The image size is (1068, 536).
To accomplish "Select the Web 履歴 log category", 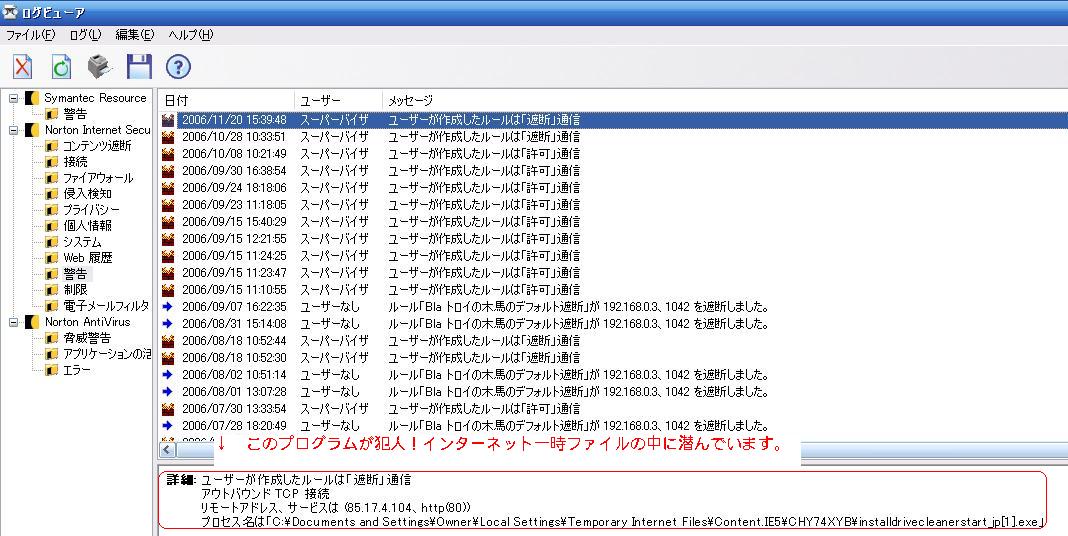I will (x=88, y=257).
